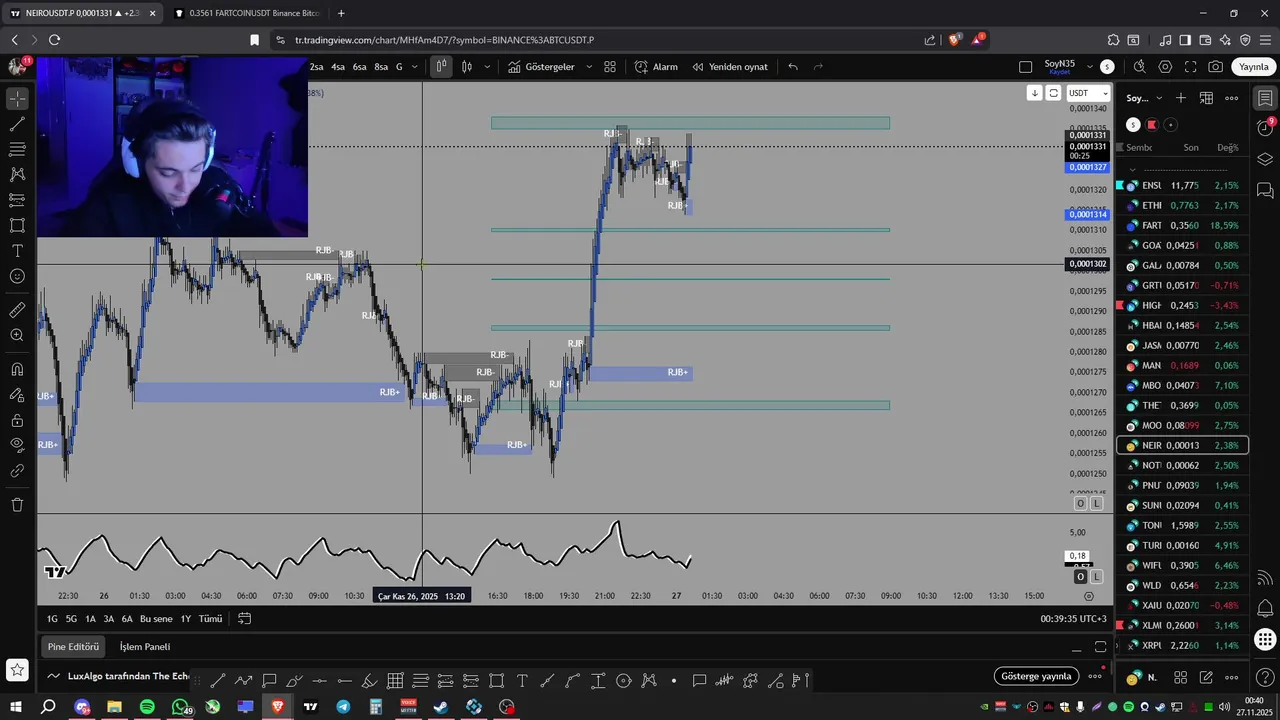The height and width of the screenshot is (720, 1280).
Task: Select FART row in watchlist
Action: click(1182, 226)
